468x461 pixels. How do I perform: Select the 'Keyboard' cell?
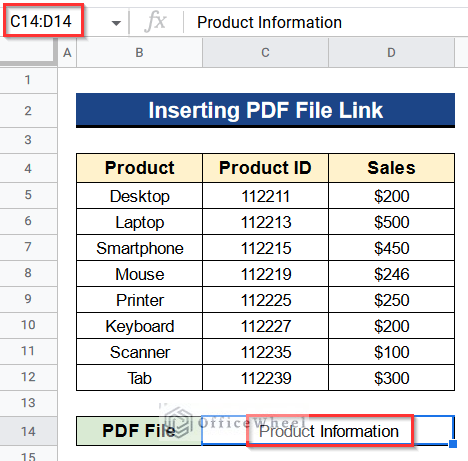[139, 326]
